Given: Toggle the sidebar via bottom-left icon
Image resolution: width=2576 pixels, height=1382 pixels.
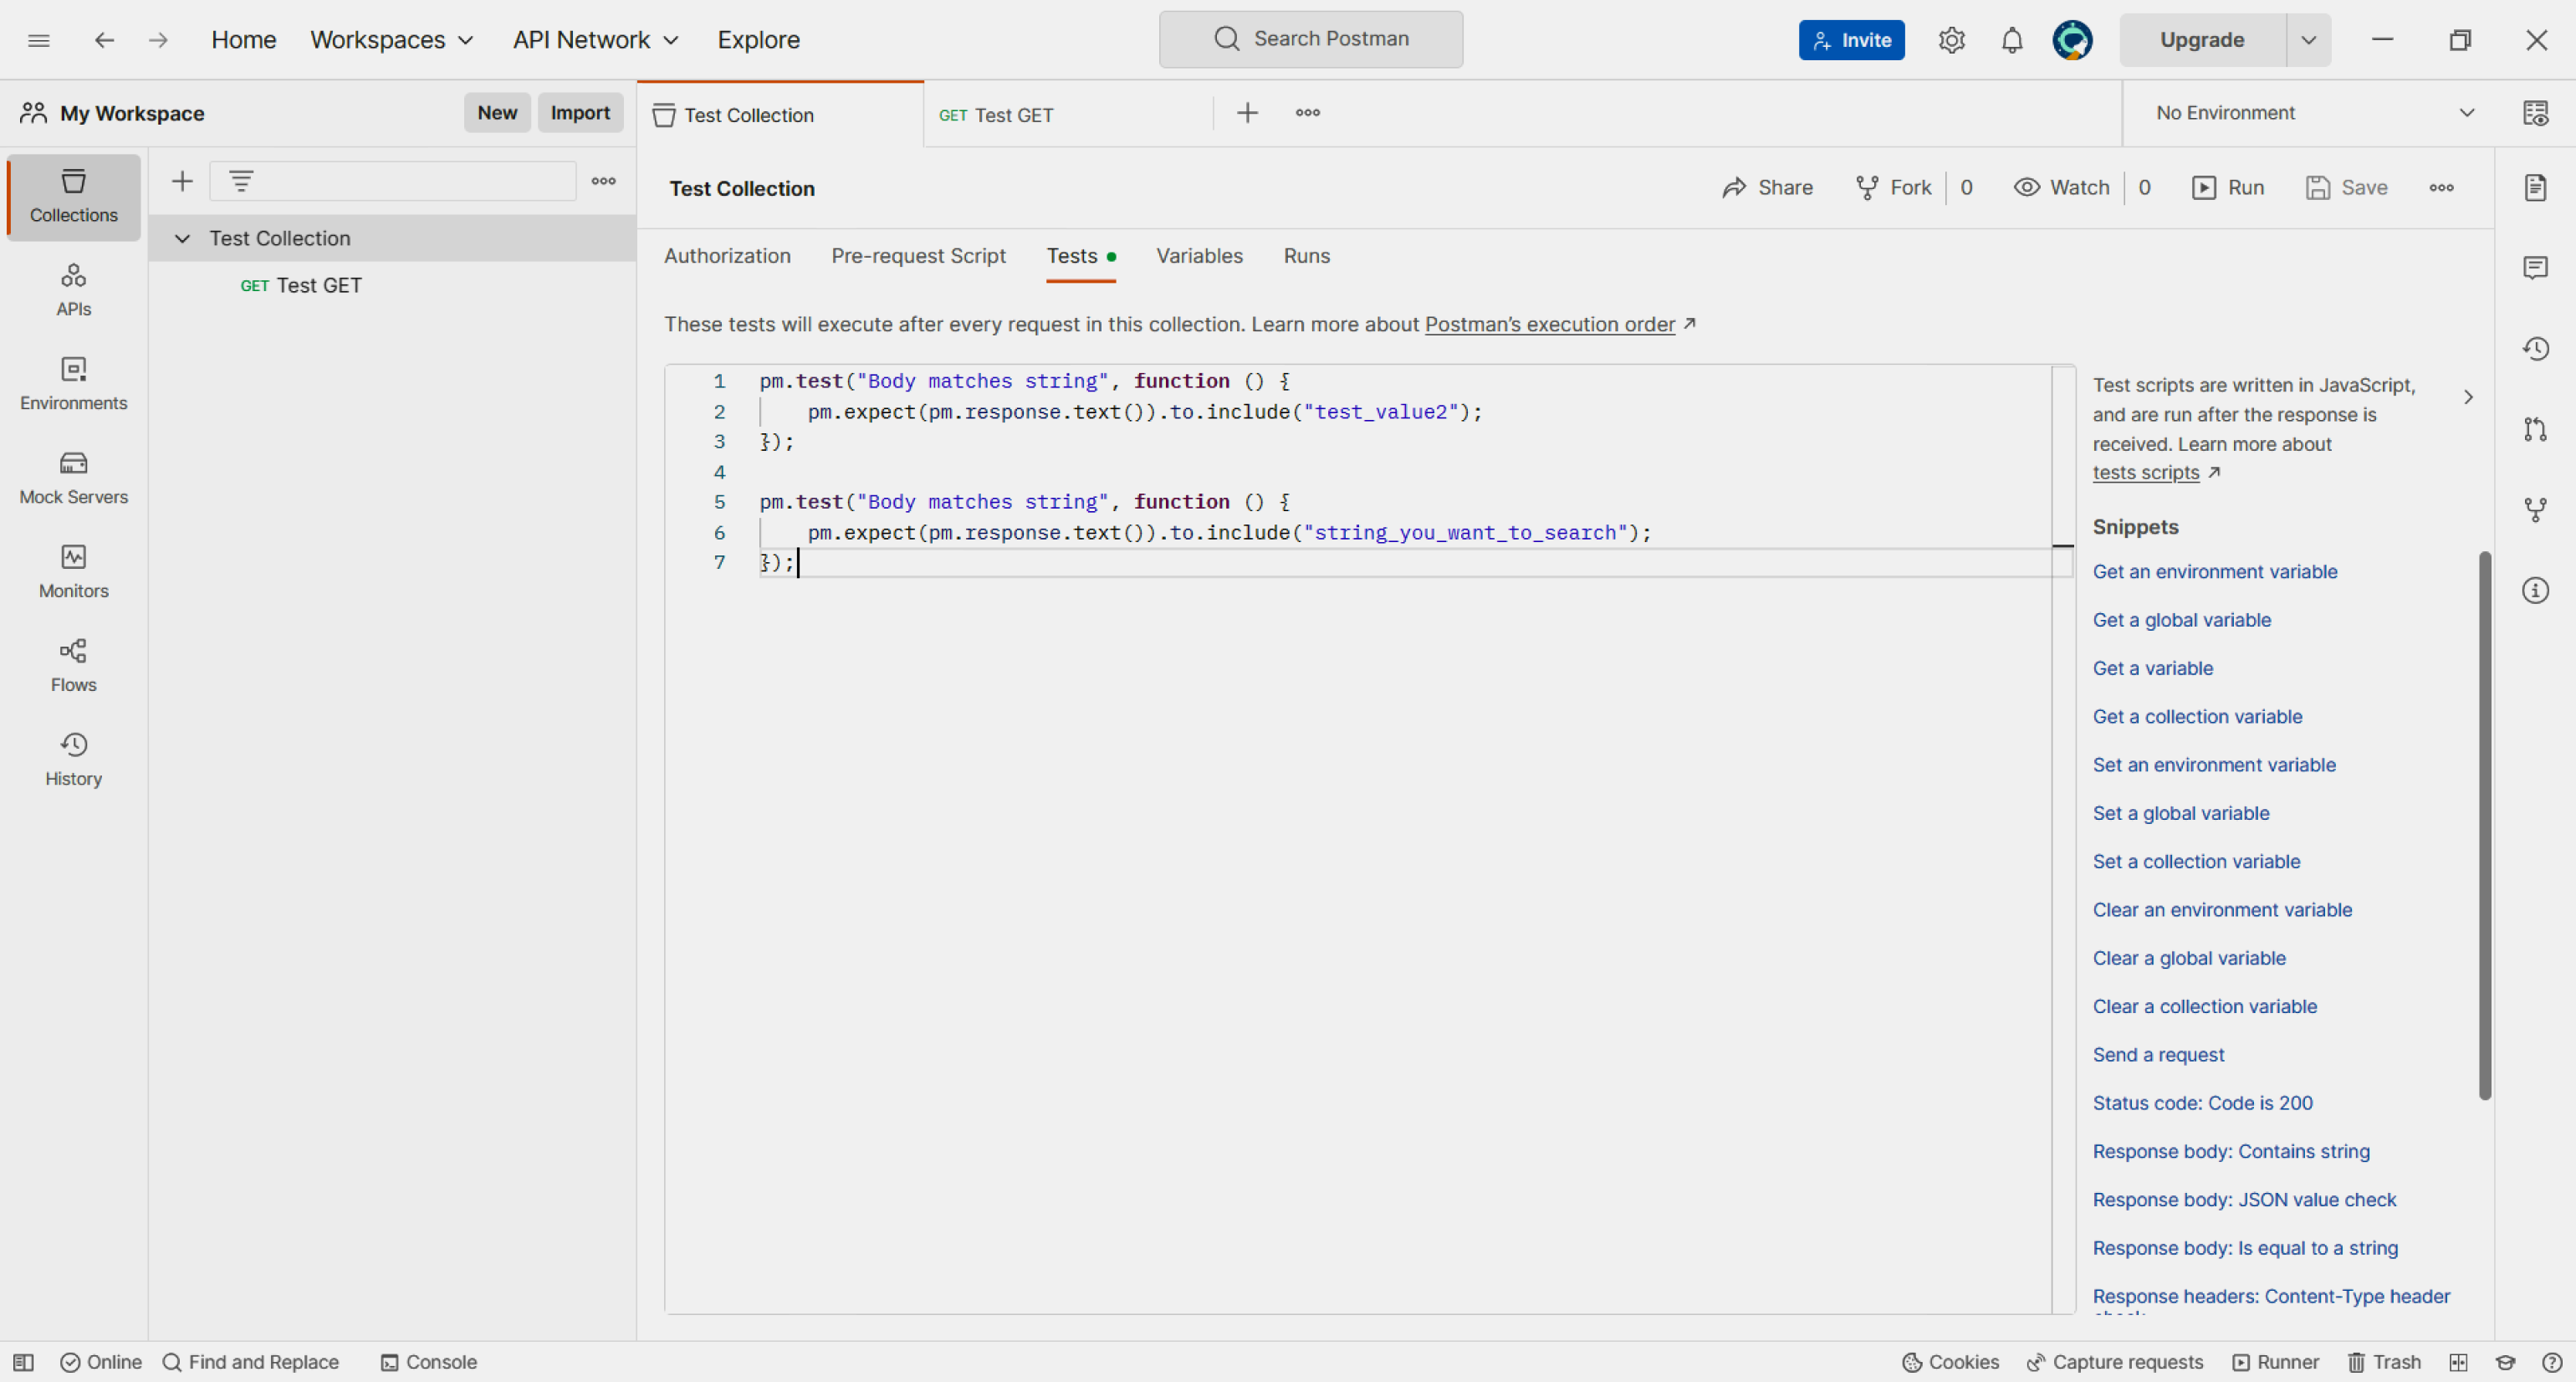Looking at the screenshot, I should pyautogui.click(x=23, y=1362).
